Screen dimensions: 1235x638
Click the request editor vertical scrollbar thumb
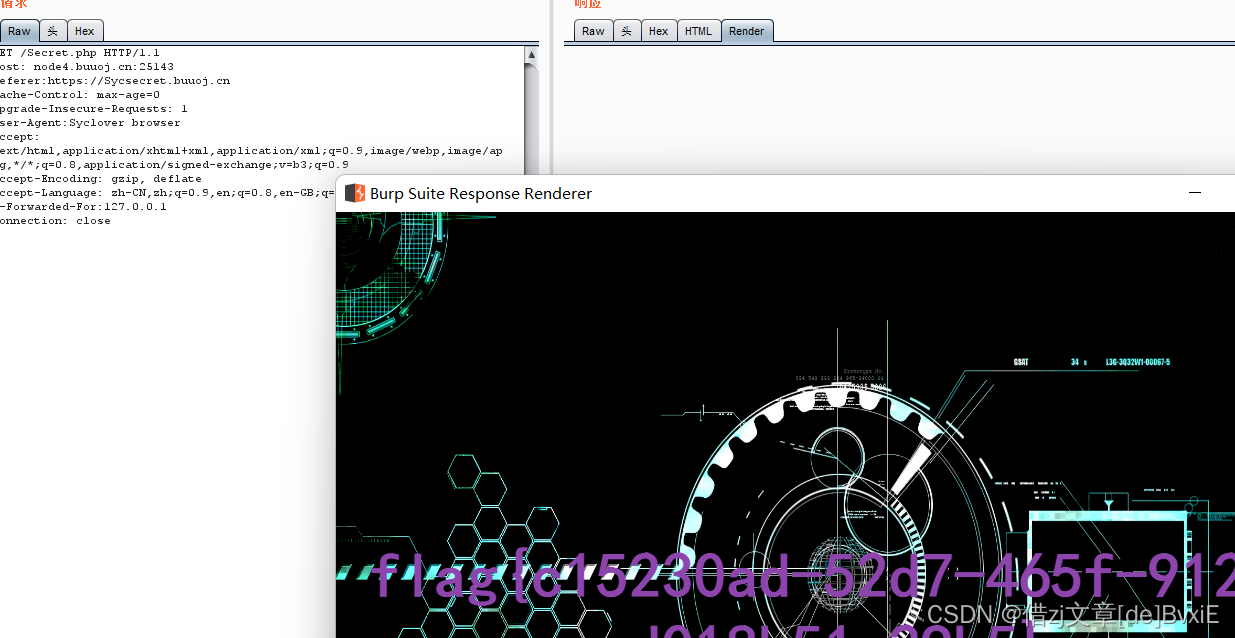(531, 120)
